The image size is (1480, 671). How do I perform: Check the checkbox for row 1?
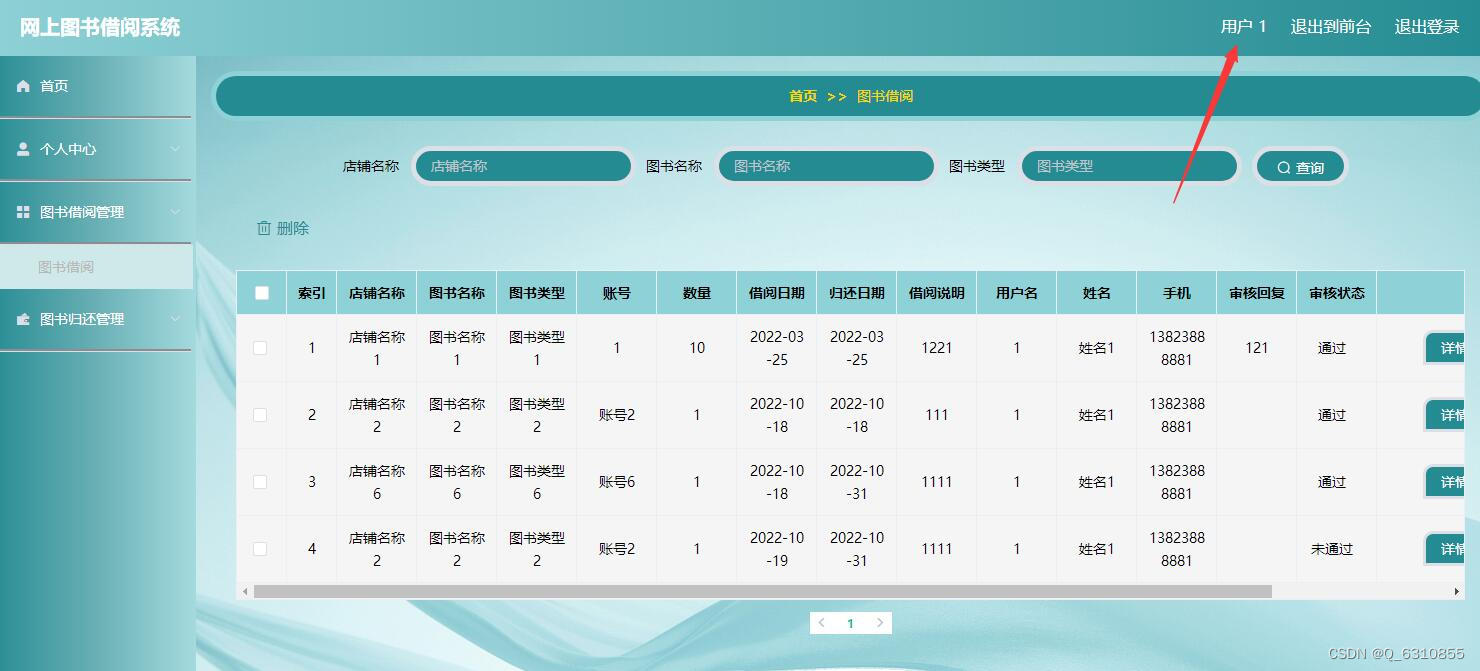(260, 347)
